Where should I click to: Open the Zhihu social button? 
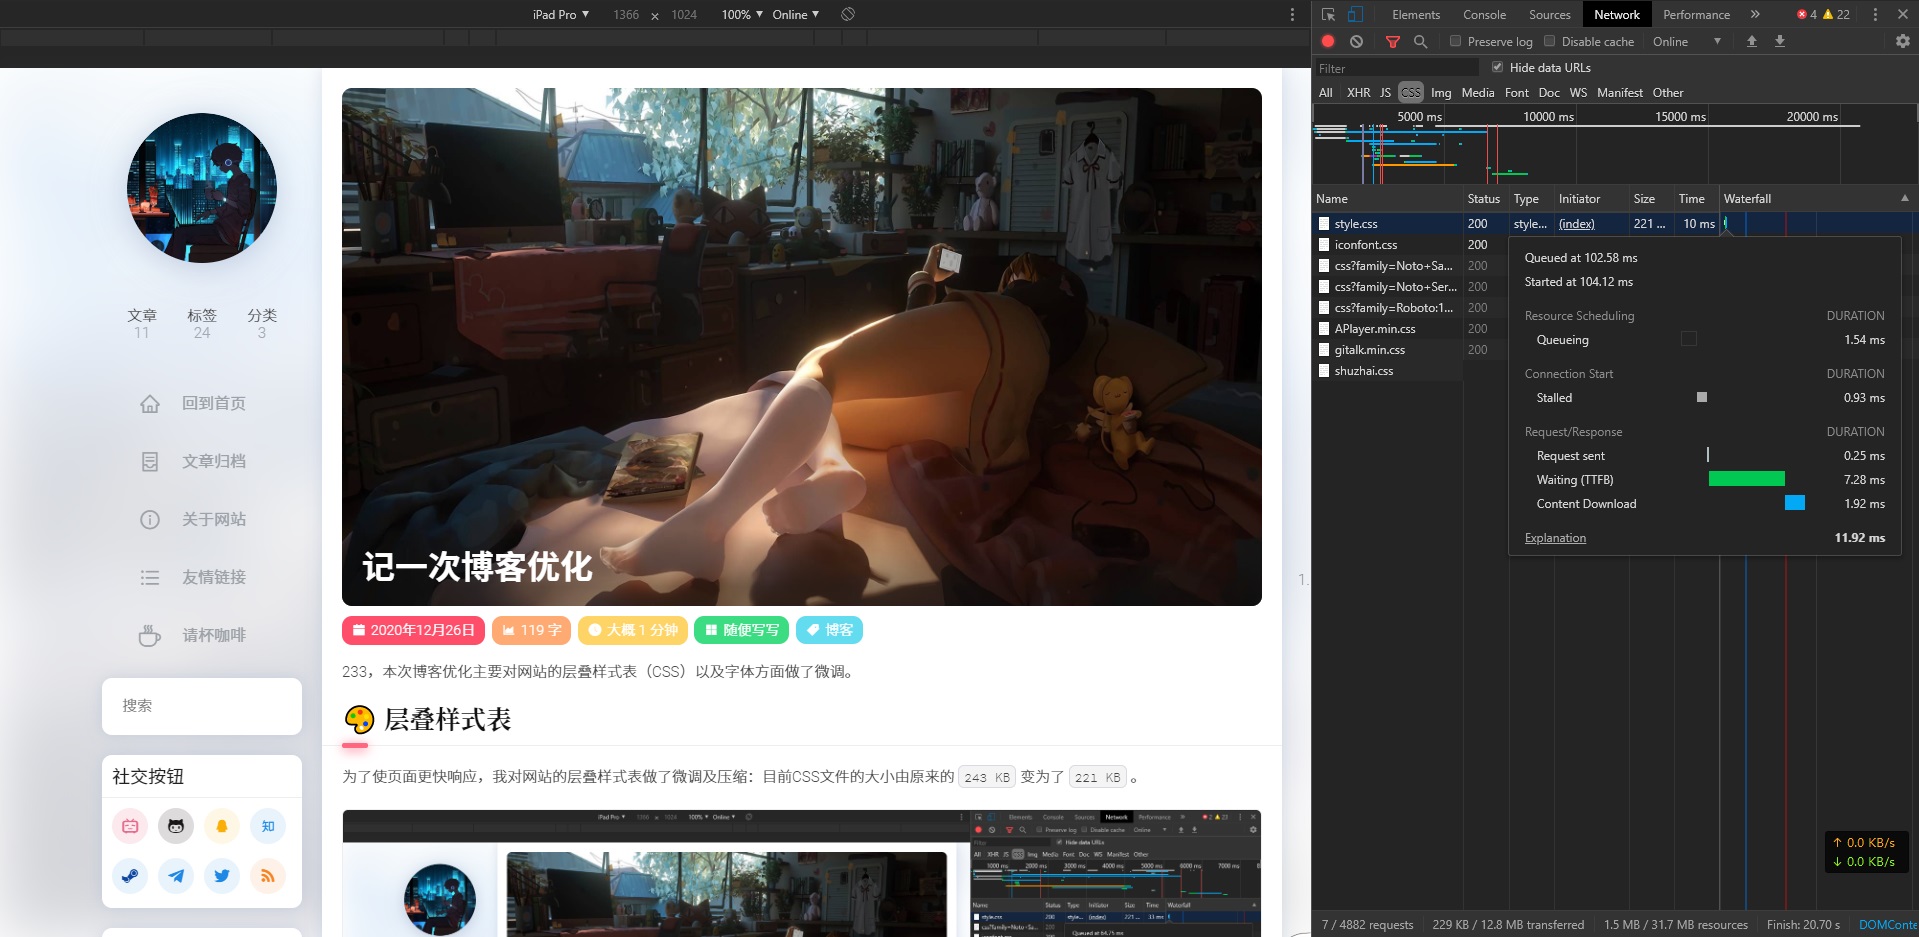(x=268, y=826)
